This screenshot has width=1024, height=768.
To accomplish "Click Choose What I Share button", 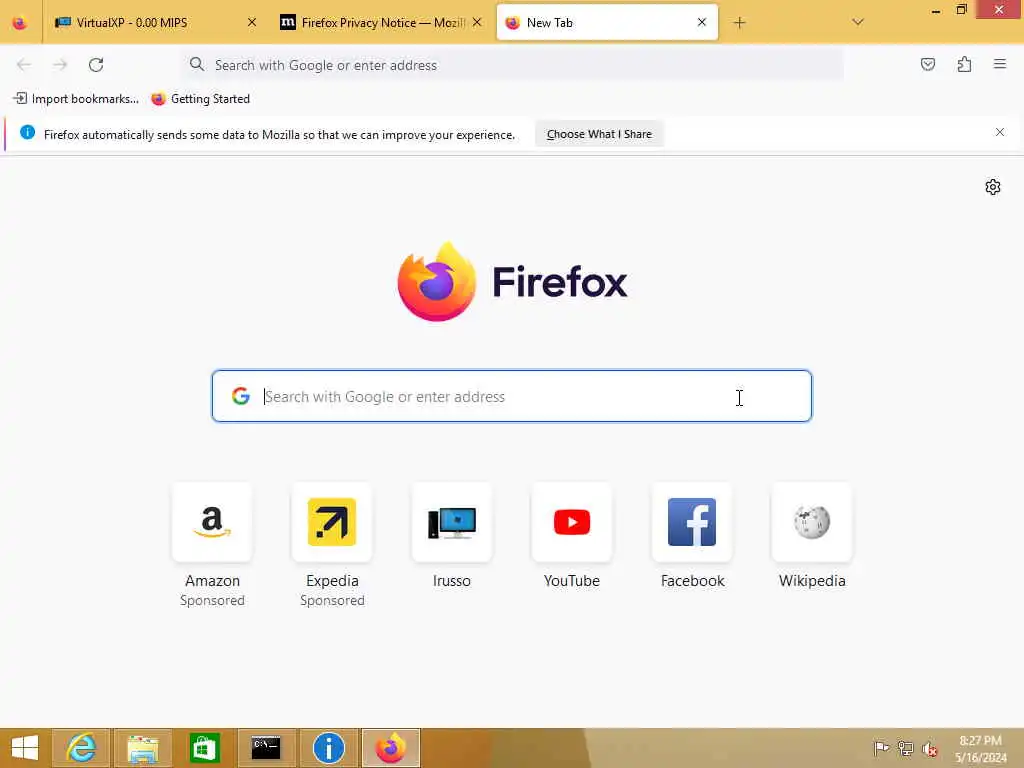I will pyautogui.click(x=599, y=134).
